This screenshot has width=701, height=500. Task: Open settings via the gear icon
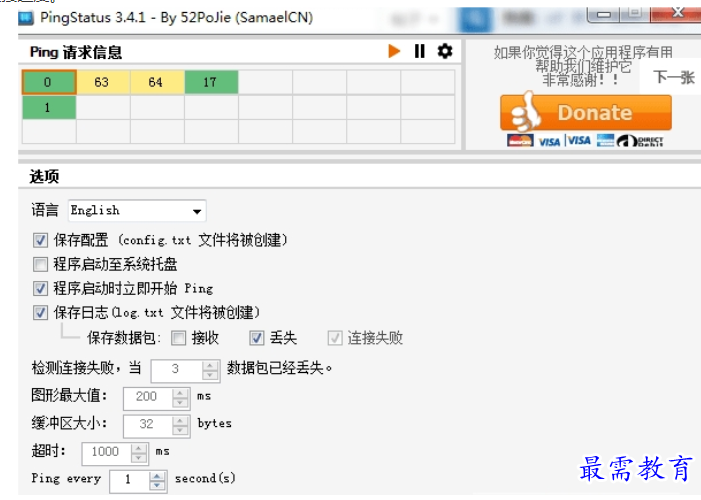click(x=445, y=51)
